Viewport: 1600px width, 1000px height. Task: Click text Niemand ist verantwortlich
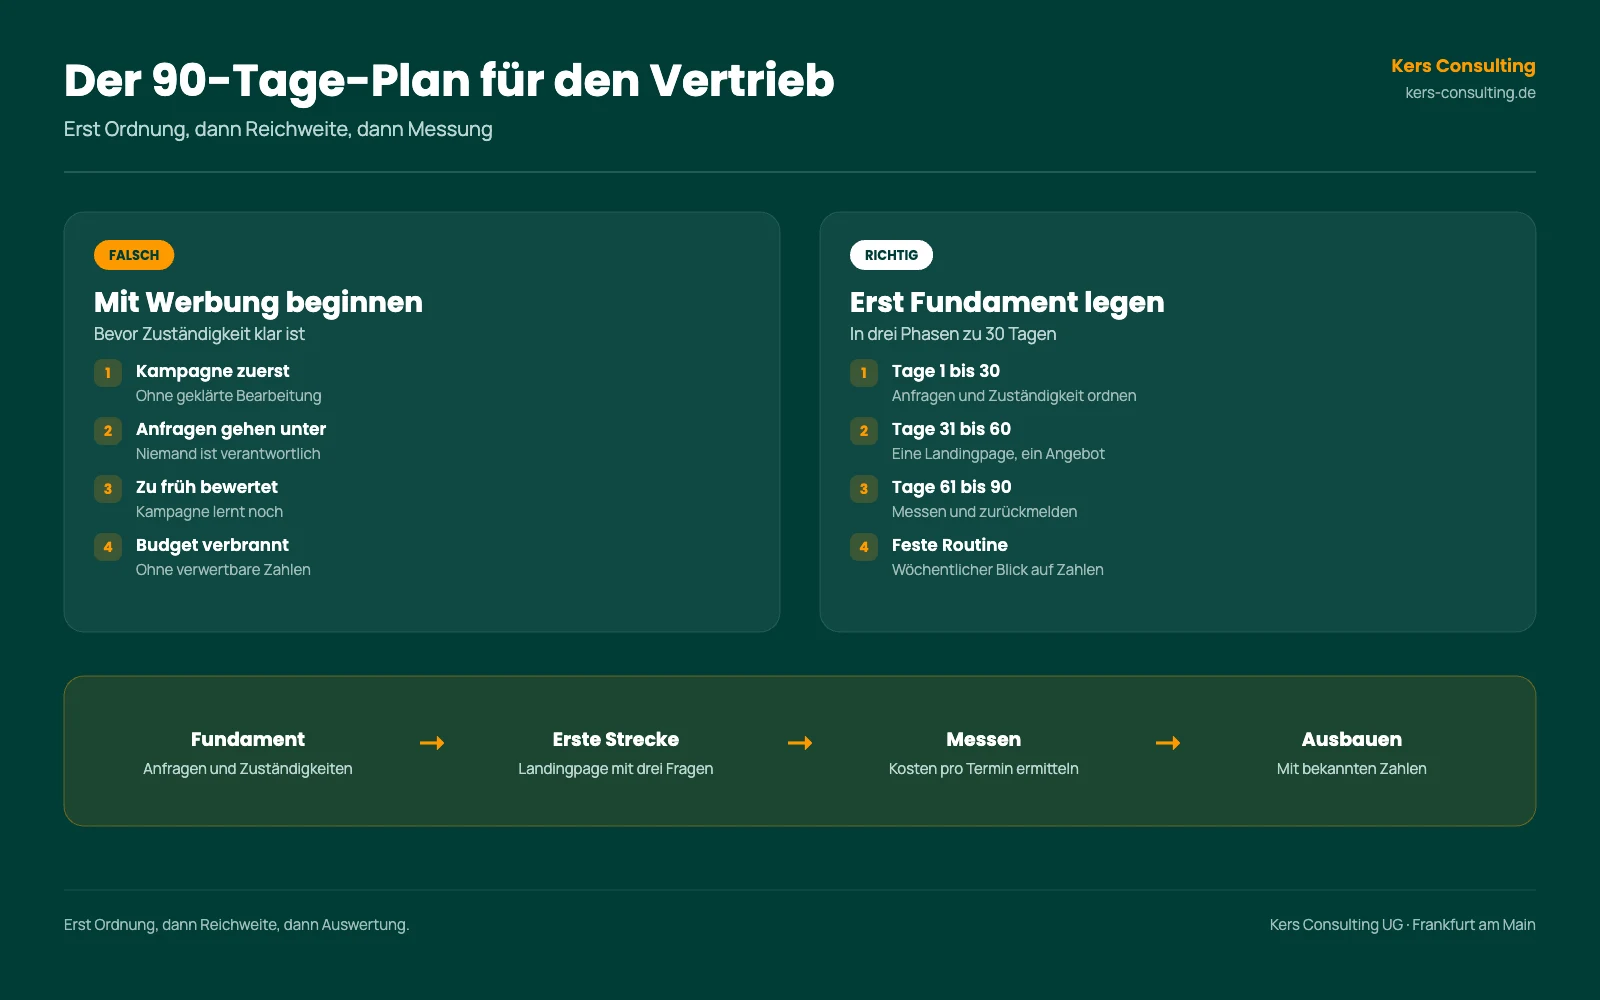tap(228, 454)
